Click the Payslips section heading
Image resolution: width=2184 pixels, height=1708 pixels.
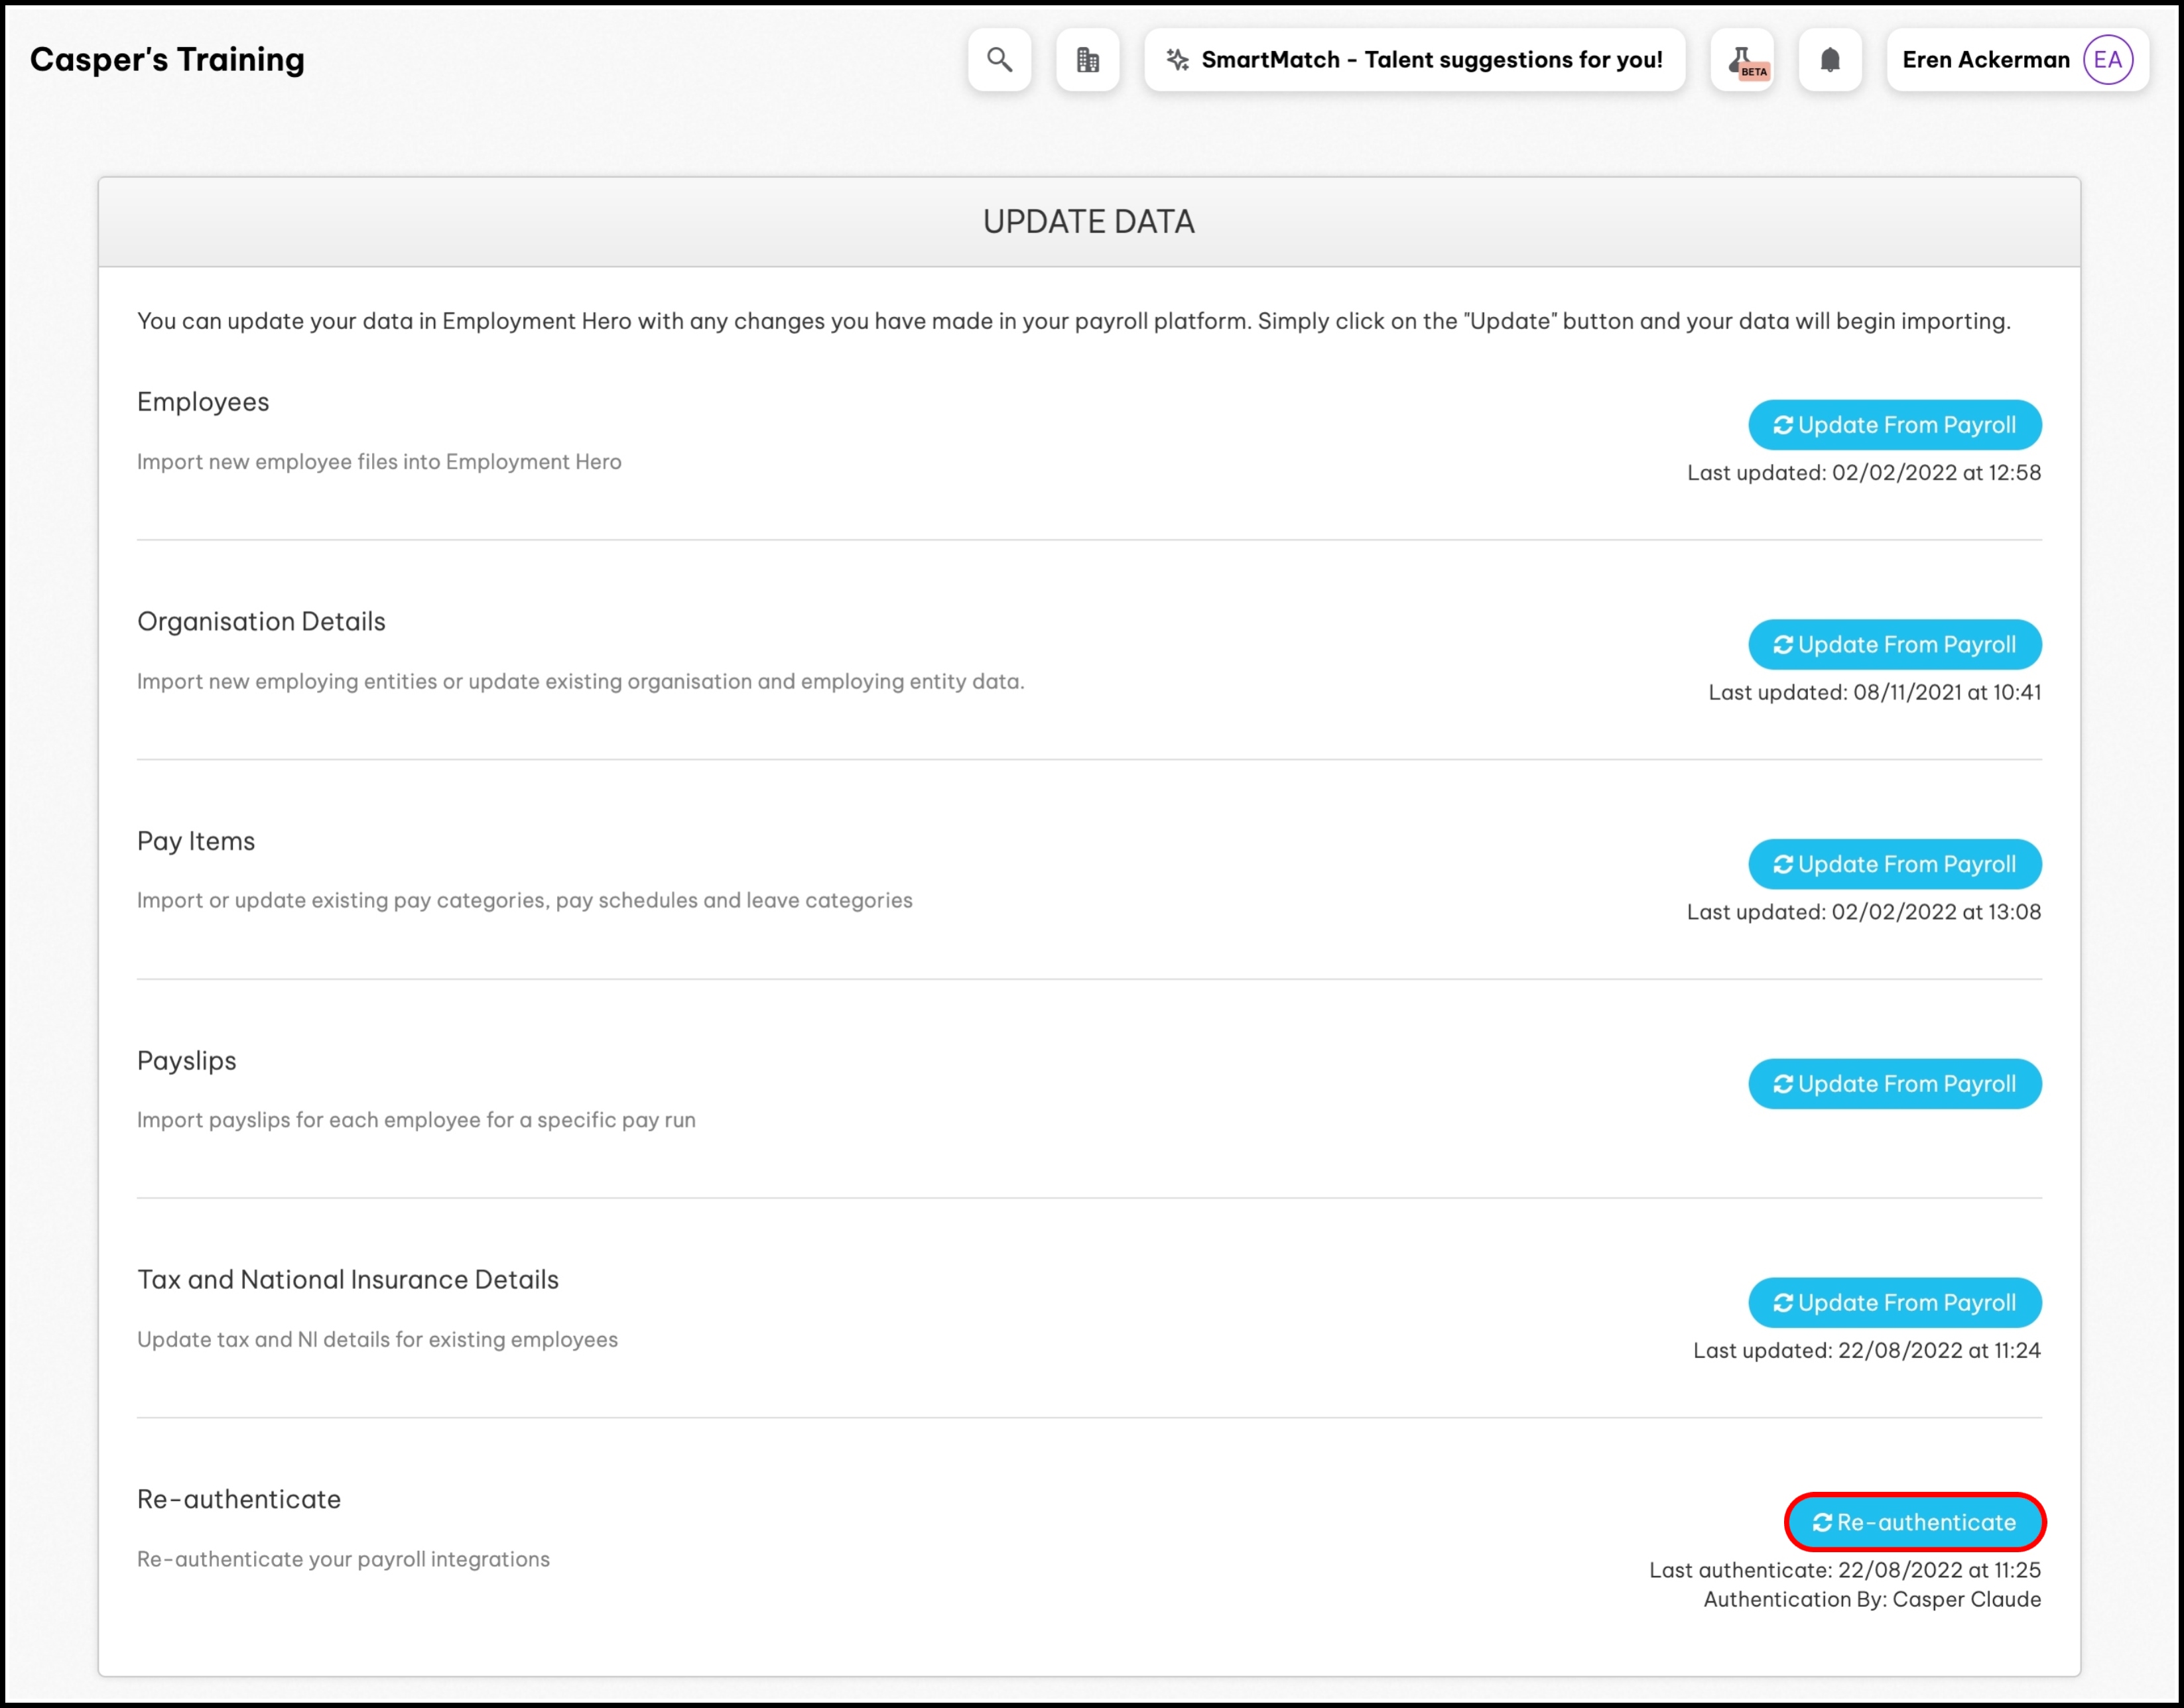[x=187, y=1061]
